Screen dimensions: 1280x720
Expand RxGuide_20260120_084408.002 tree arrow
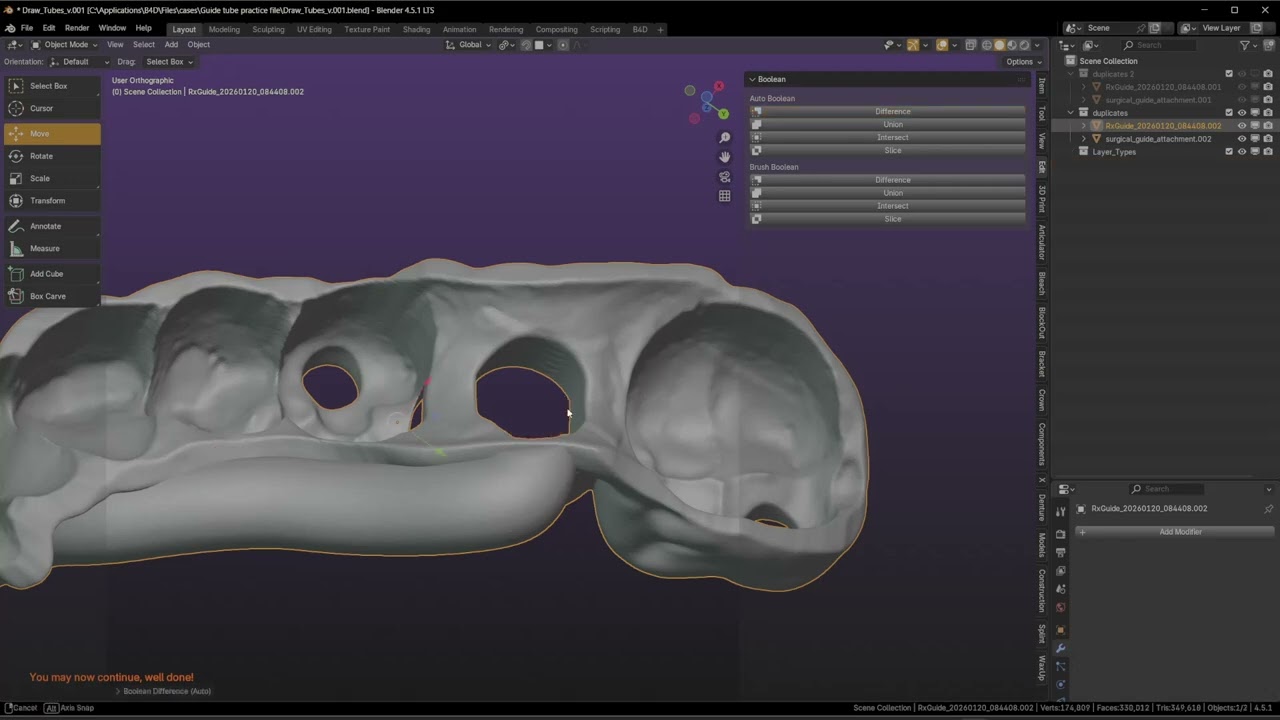(1083, 126)
